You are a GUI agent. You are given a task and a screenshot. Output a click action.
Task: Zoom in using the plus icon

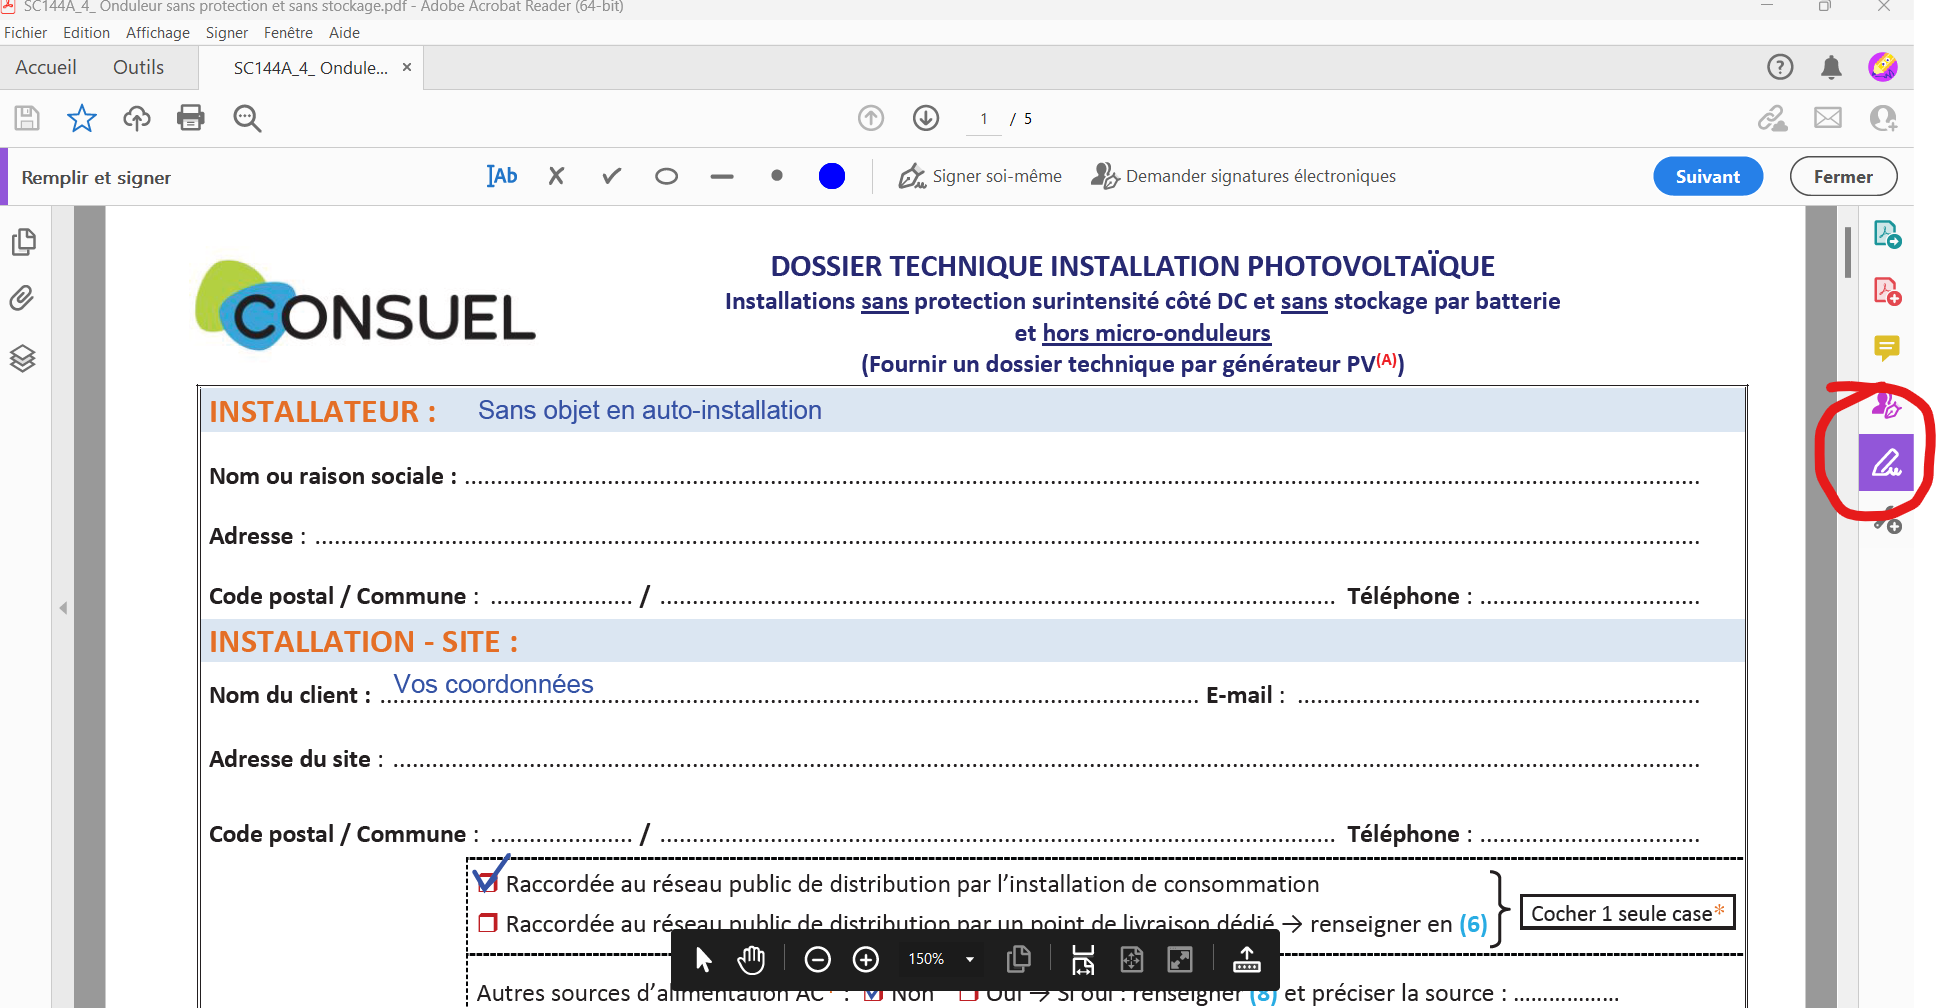click(x=866, y=959)
